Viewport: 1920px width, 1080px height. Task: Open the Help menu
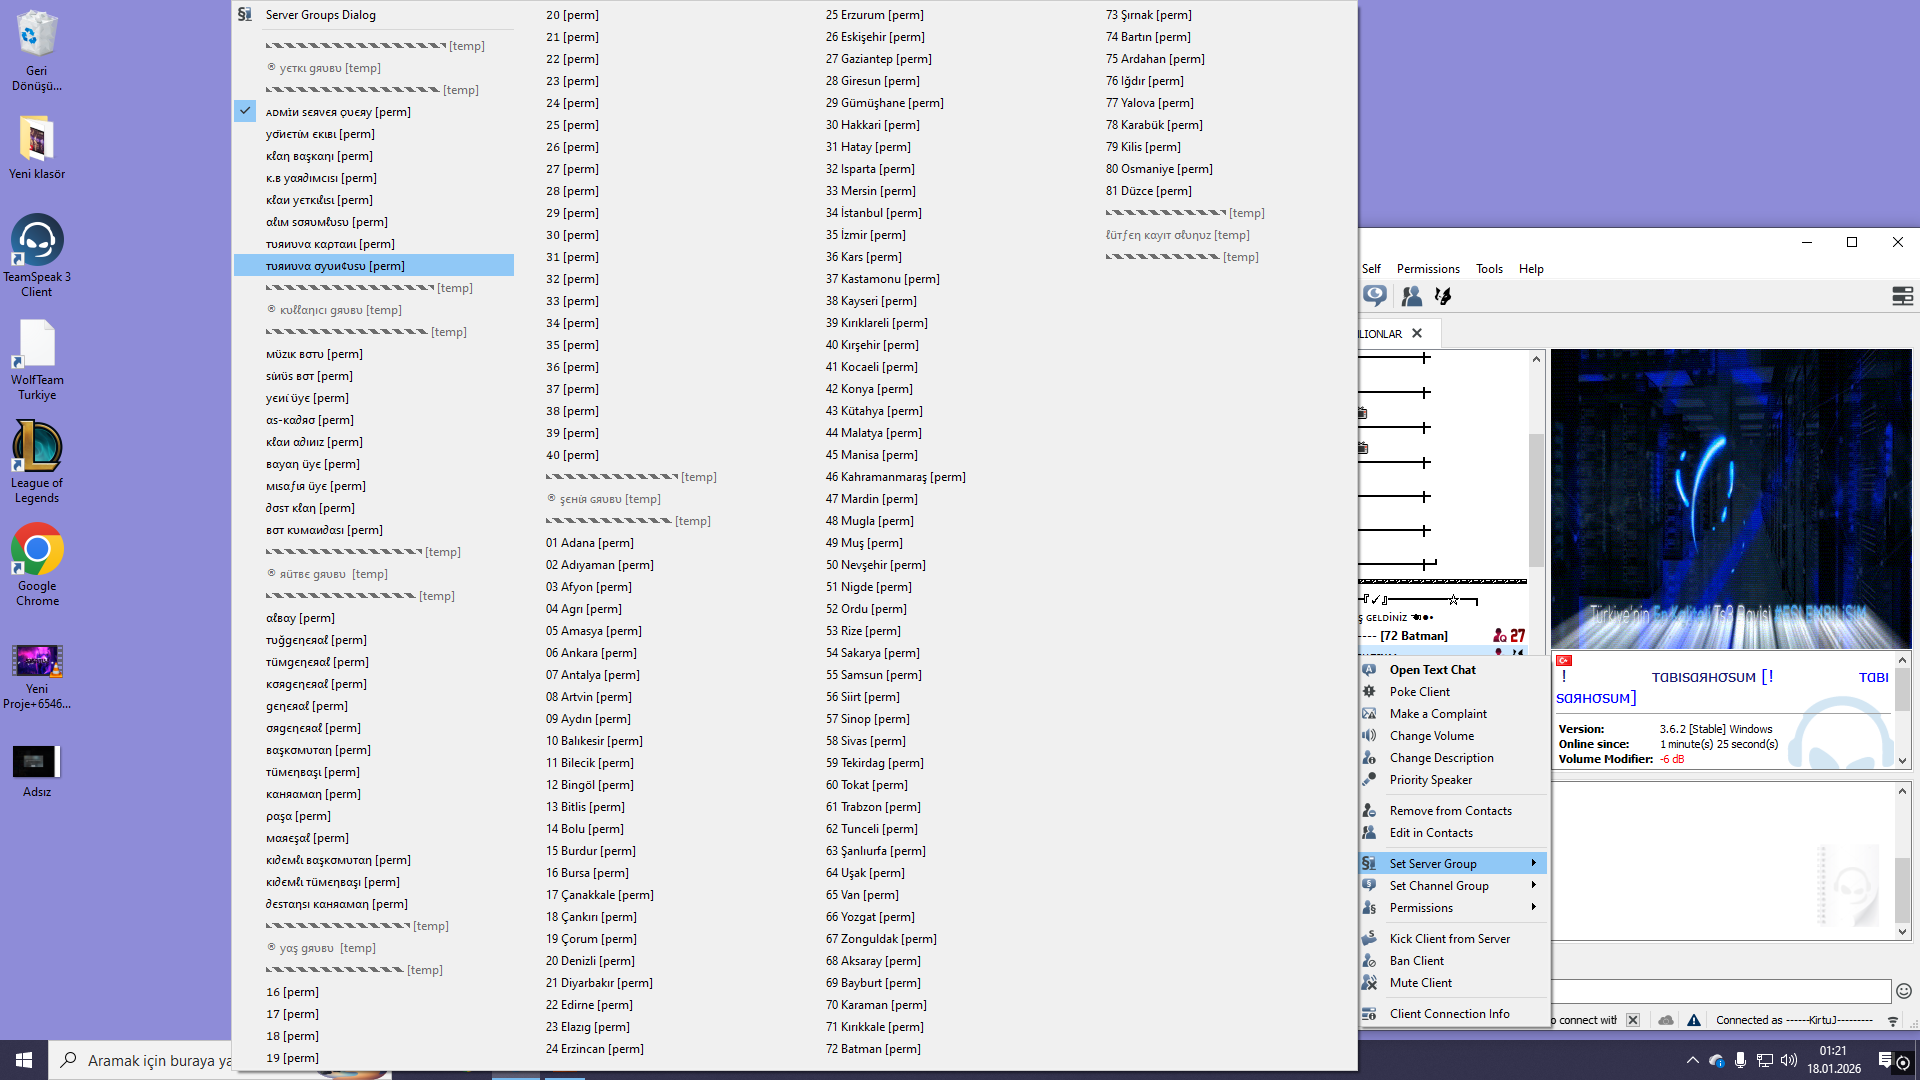(1531, 269)
